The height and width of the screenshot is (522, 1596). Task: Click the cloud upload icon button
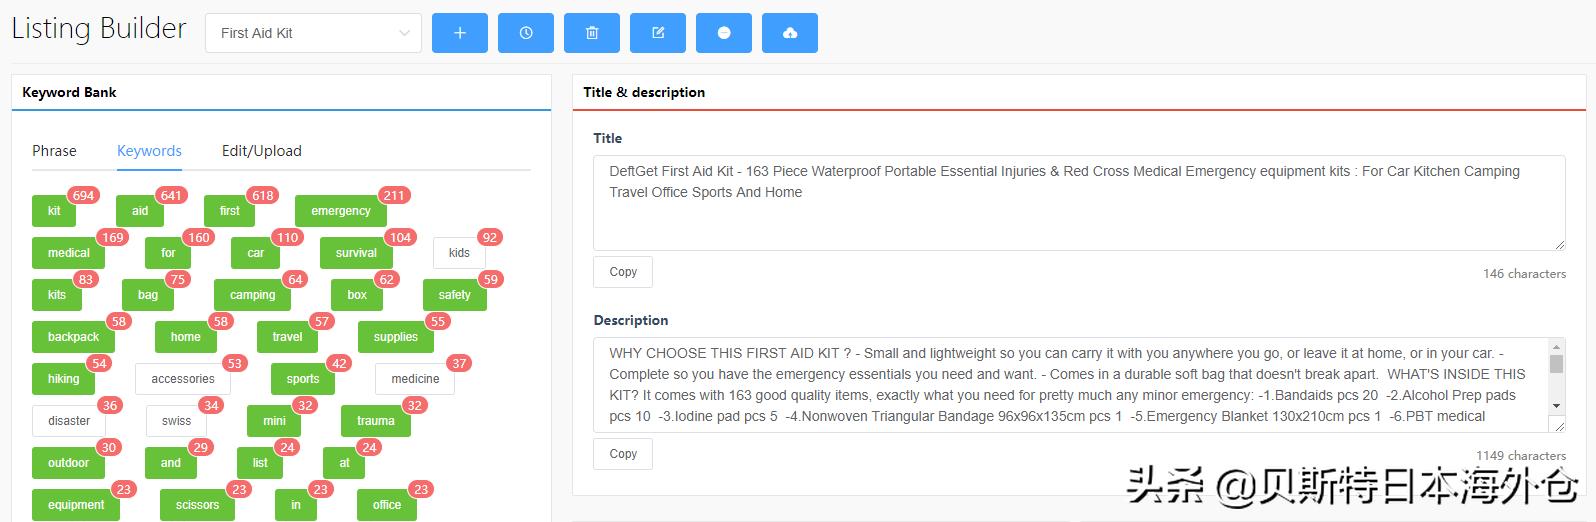pyautogui.click(x=790, y=33)
